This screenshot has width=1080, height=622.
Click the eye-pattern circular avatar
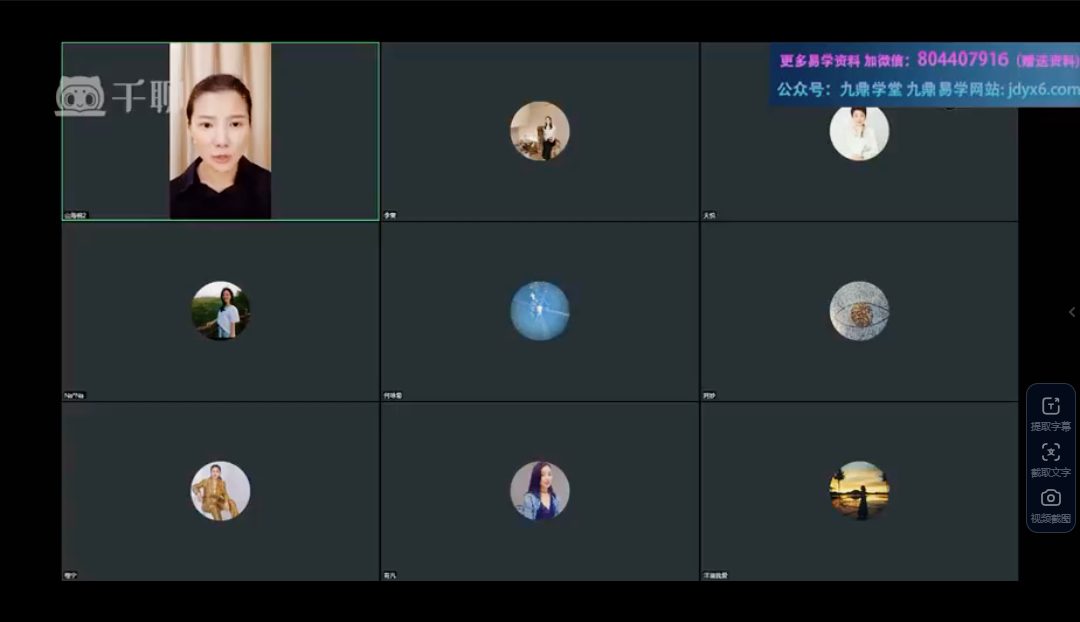click(x=859, y=311)
